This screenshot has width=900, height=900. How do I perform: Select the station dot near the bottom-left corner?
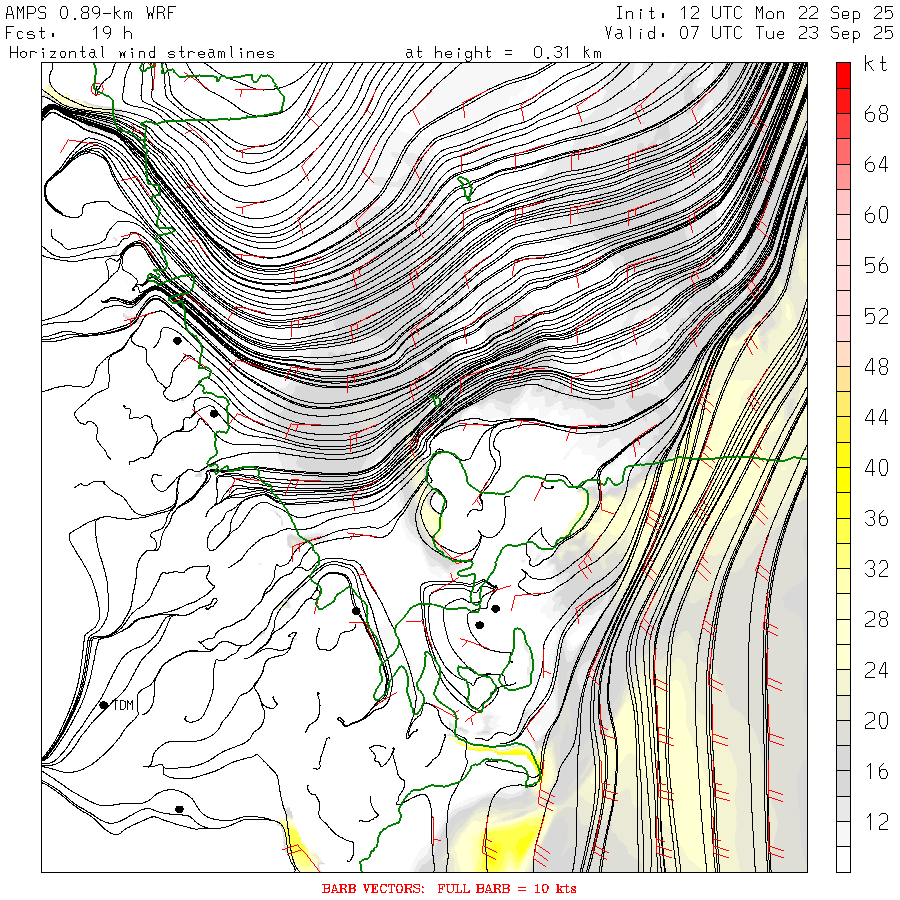coord(179,808)
